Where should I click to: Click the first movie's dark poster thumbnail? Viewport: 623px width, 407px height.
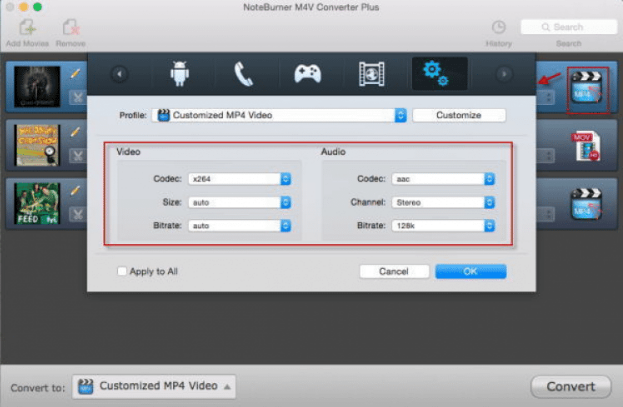(37, 87)
